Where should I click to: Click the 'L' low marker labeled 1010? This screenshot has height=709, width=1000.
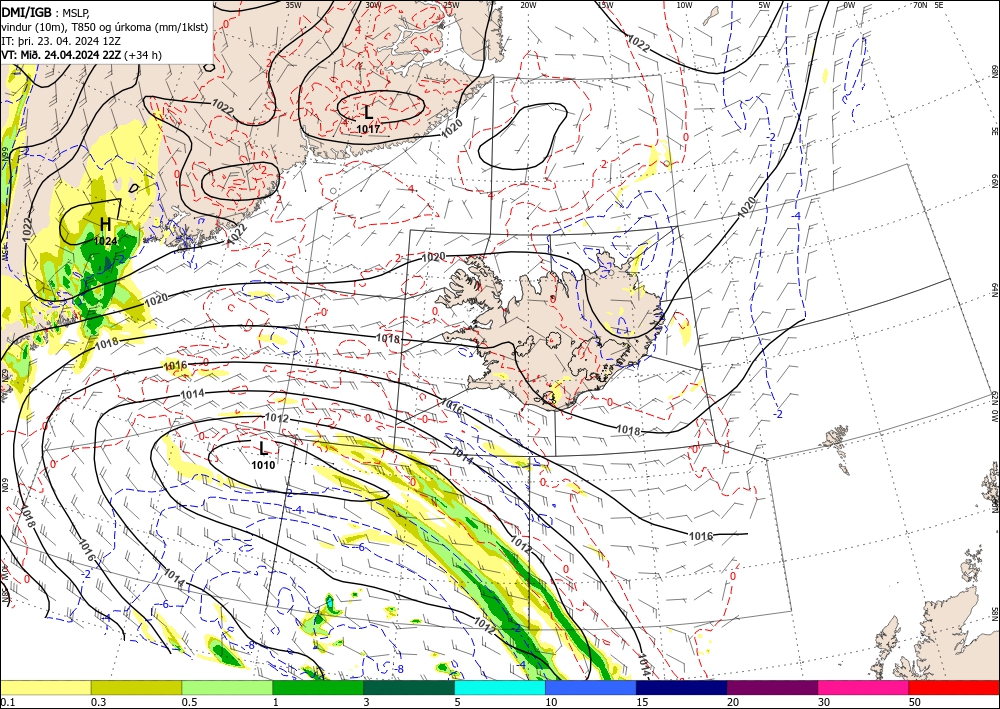point(263,448)
